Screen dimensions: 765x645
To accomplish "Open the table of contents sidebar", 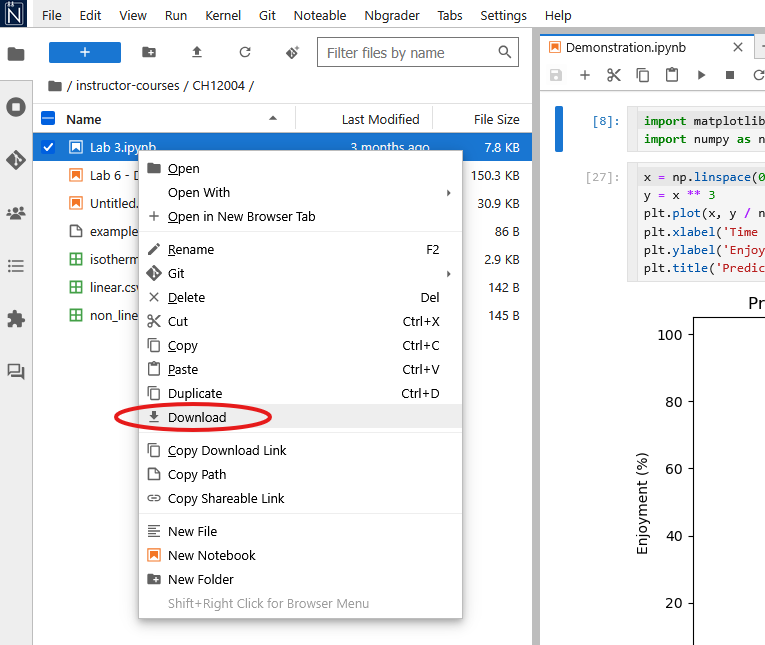I will pos(16,266).
